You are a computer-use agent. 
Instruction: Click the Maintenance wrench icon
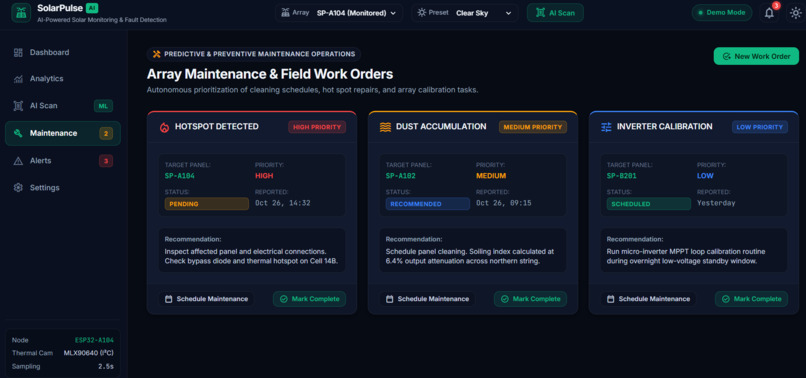(x=18, y=134)
